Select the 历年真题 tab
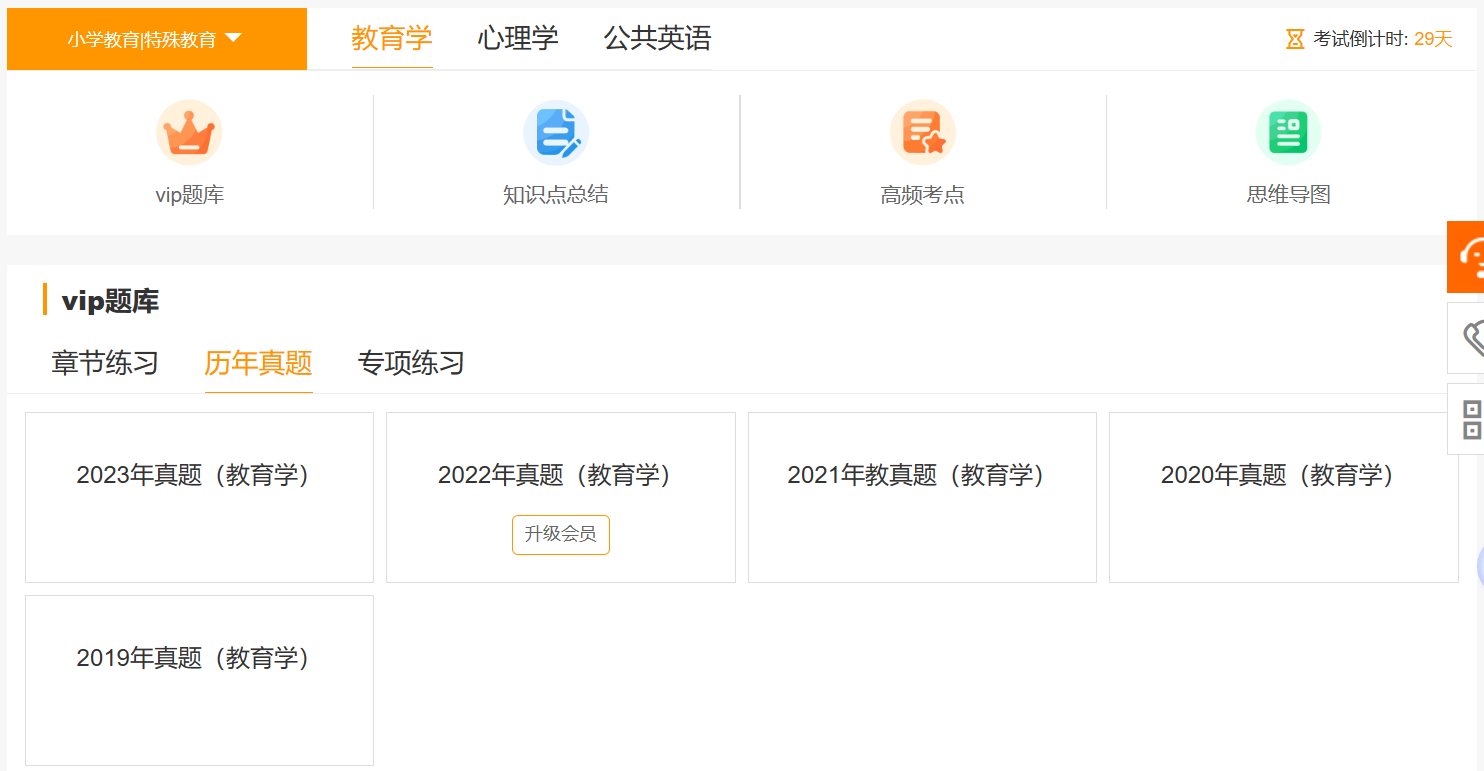The height and width of the screenshot is (771, 1484). (259, 363)
